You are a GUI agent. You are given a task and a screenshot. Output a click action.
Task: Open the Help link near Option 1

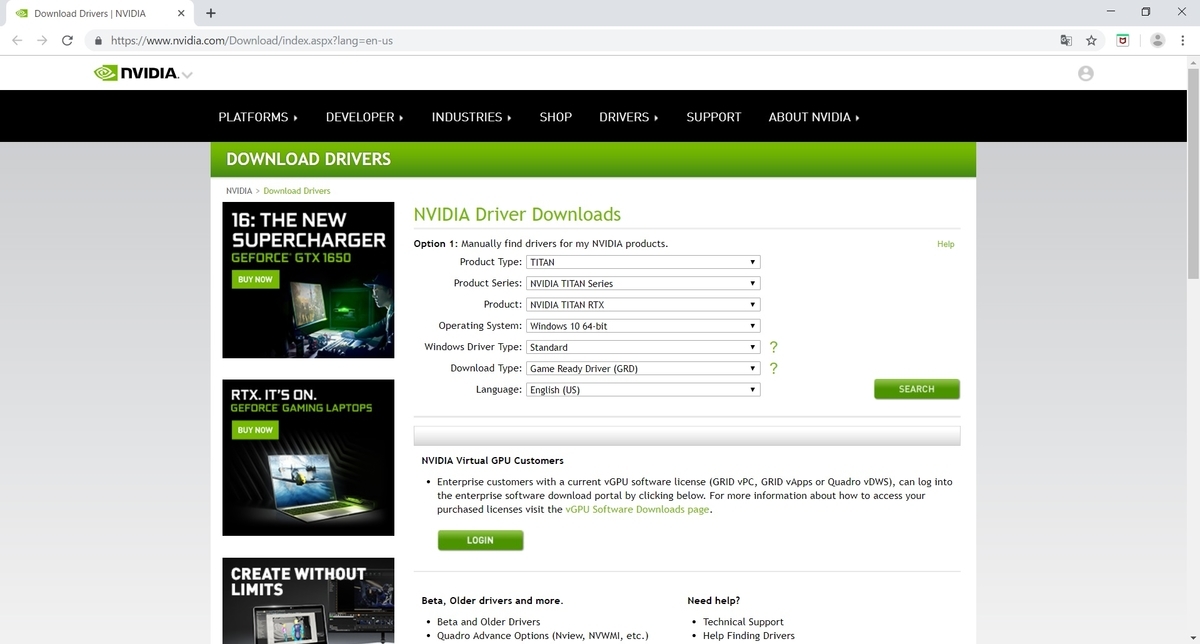point(945,244)
